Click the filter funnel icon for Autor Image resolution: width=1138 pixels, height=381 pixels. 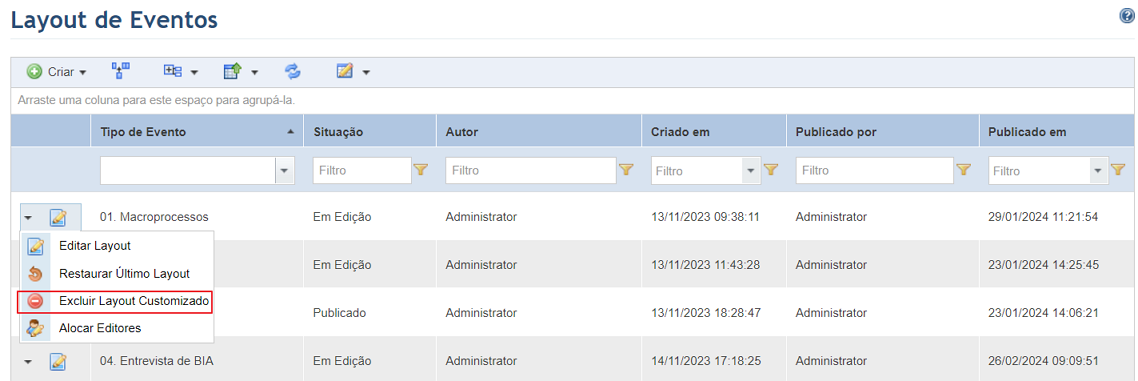(626, 171)
